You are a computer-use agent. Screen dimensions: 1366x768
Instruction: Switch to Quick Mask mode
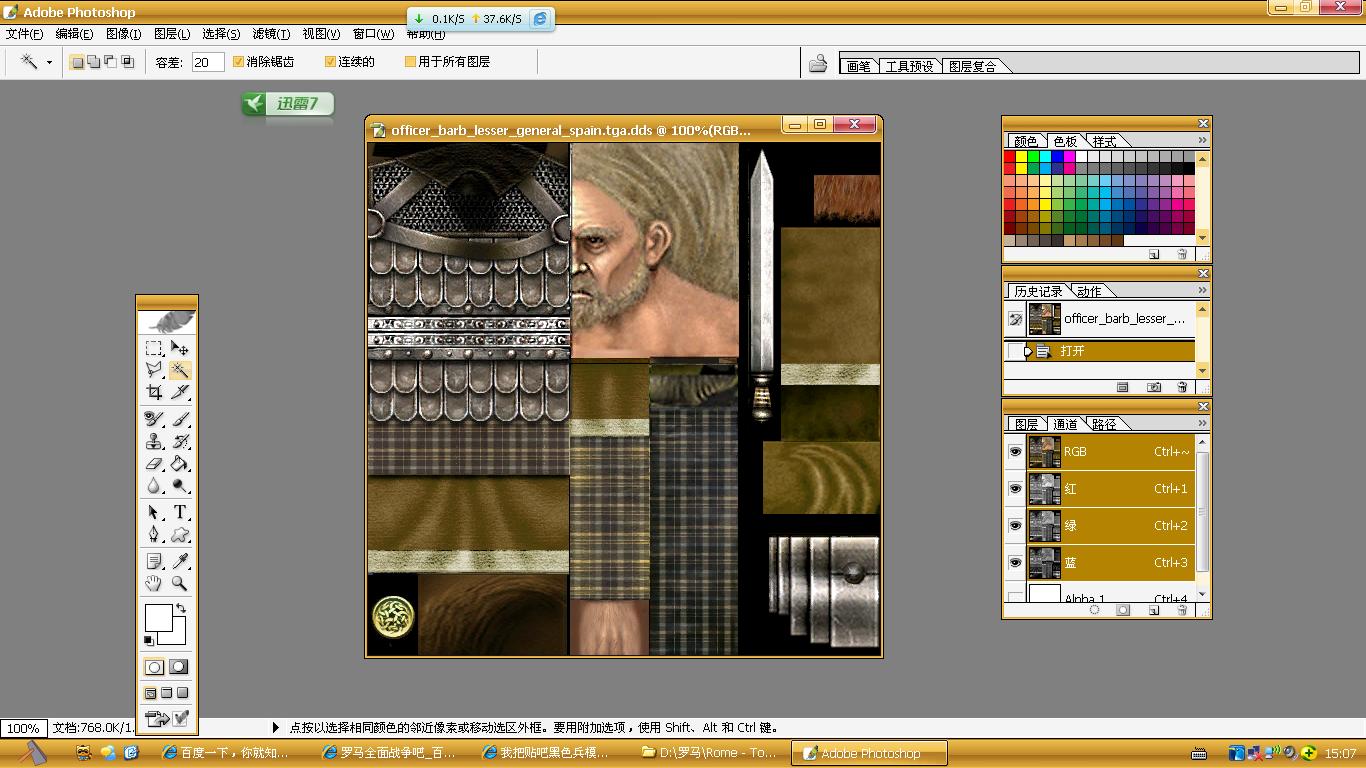[x=179, y=667]
